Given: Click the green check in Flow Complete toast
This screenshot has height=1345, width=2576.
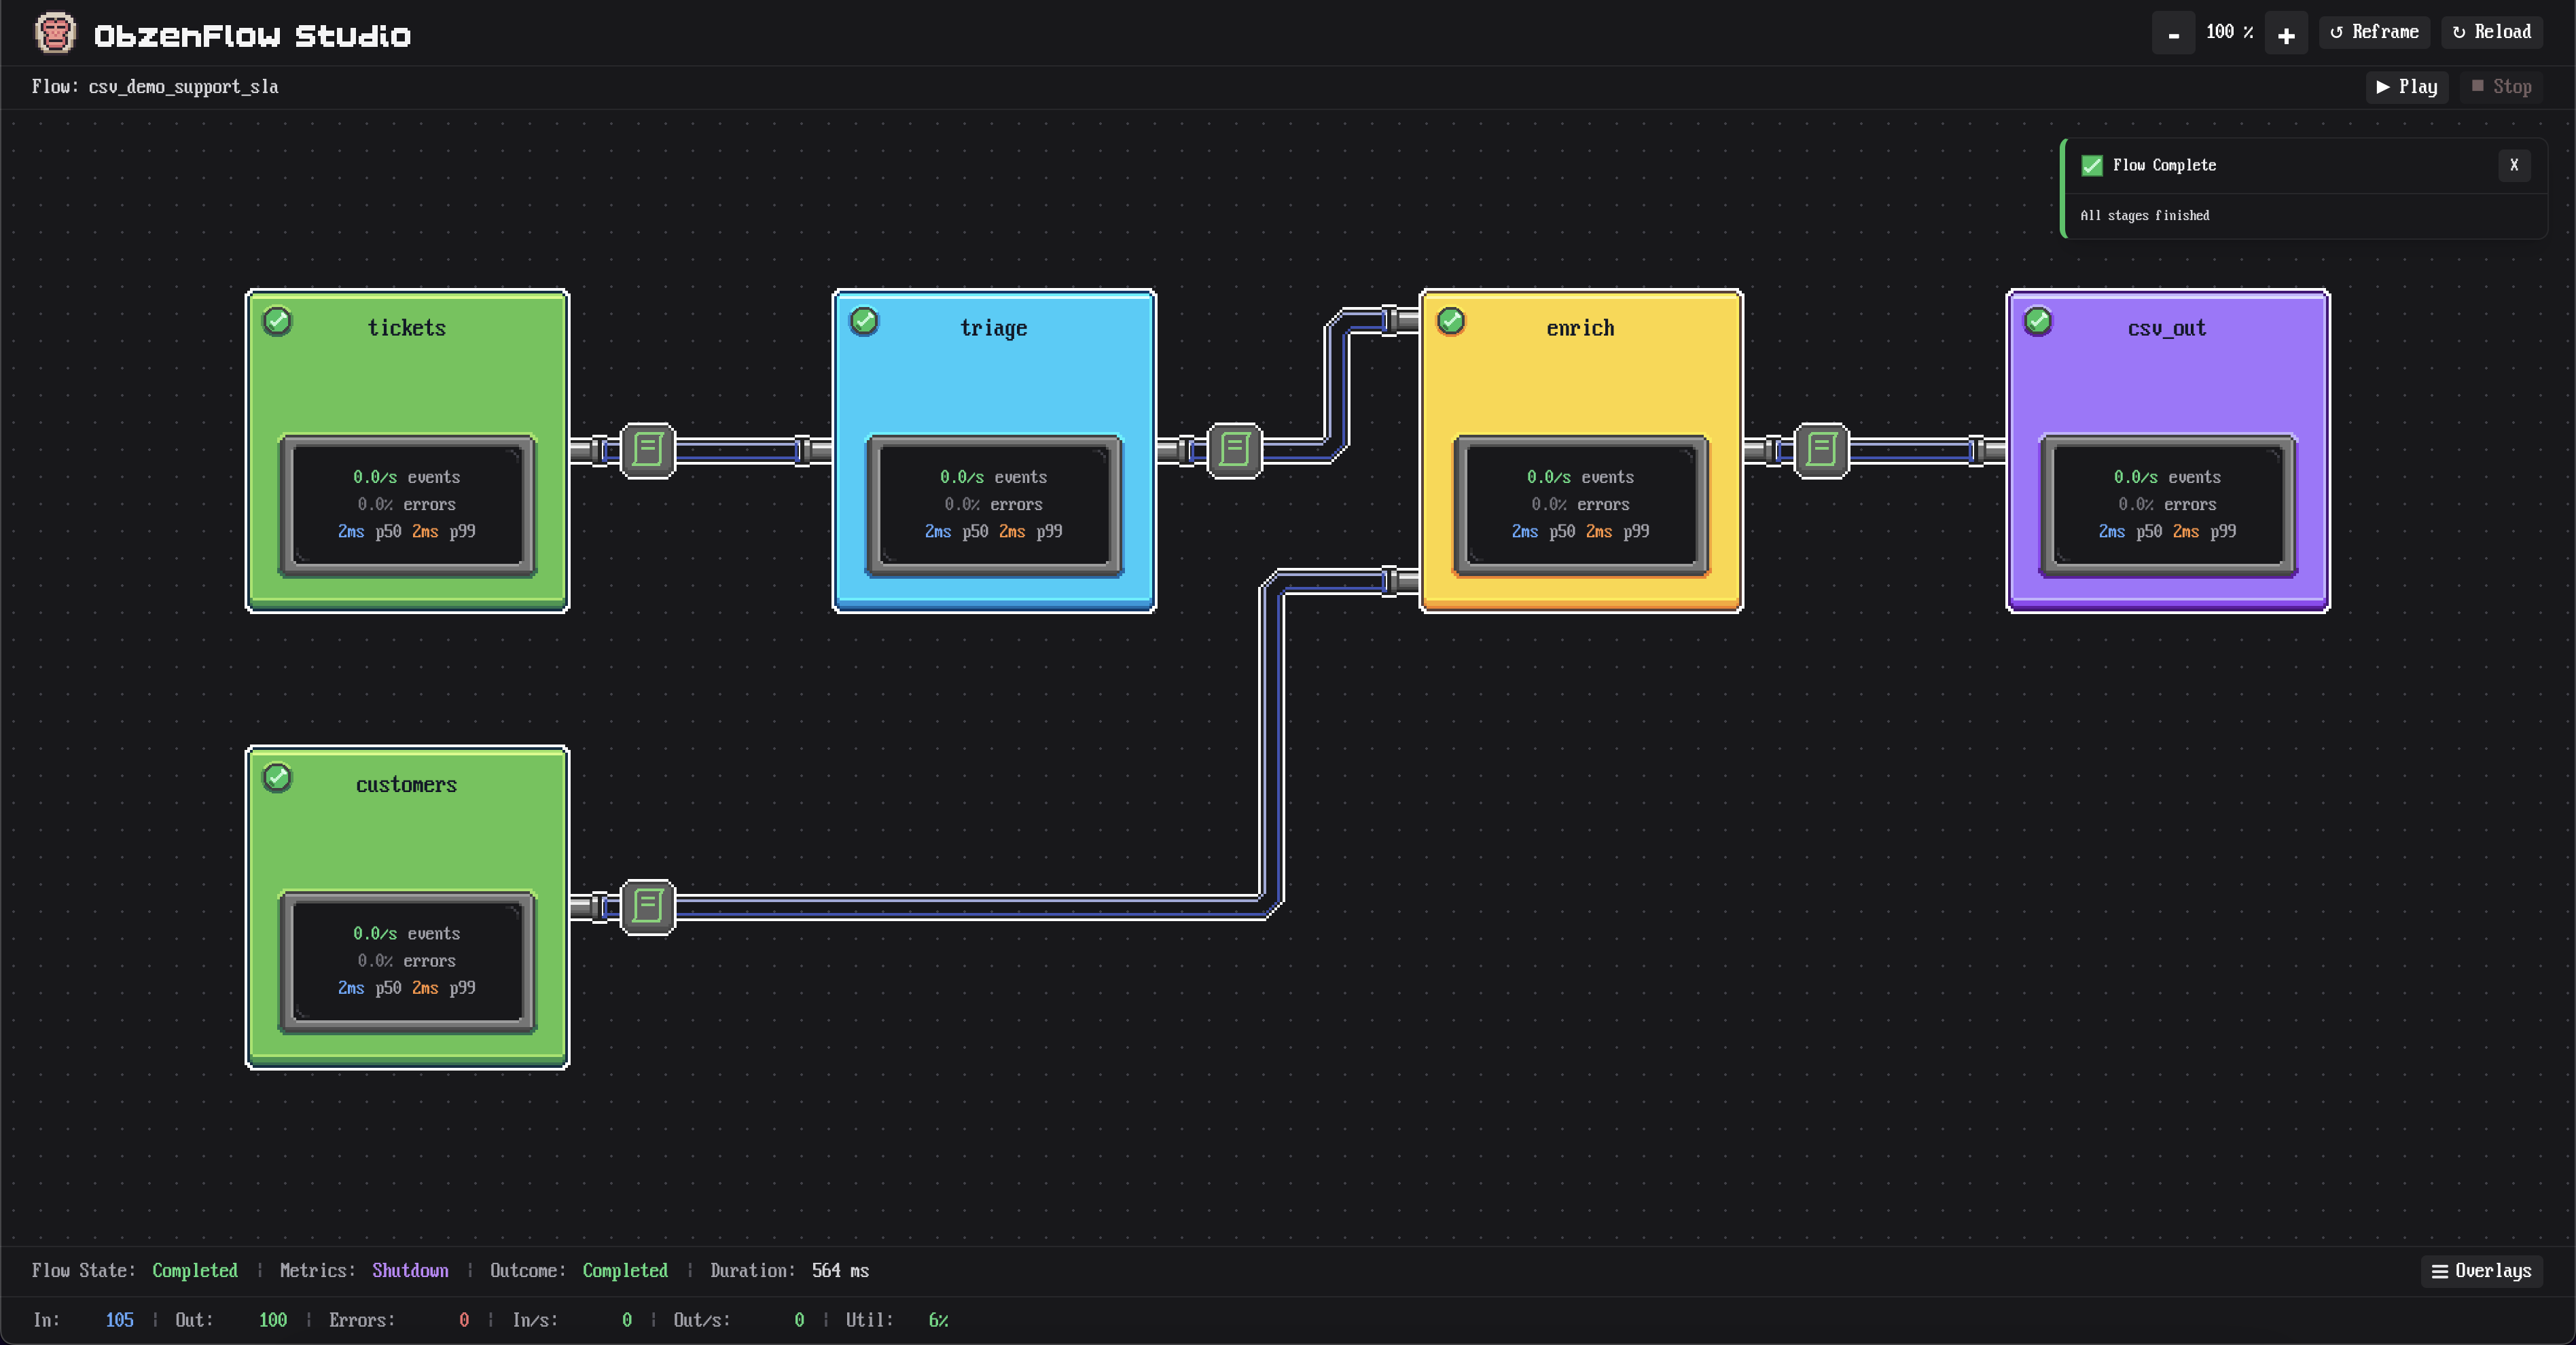Looking at the screenshot, I should (x=2092, y=165).
